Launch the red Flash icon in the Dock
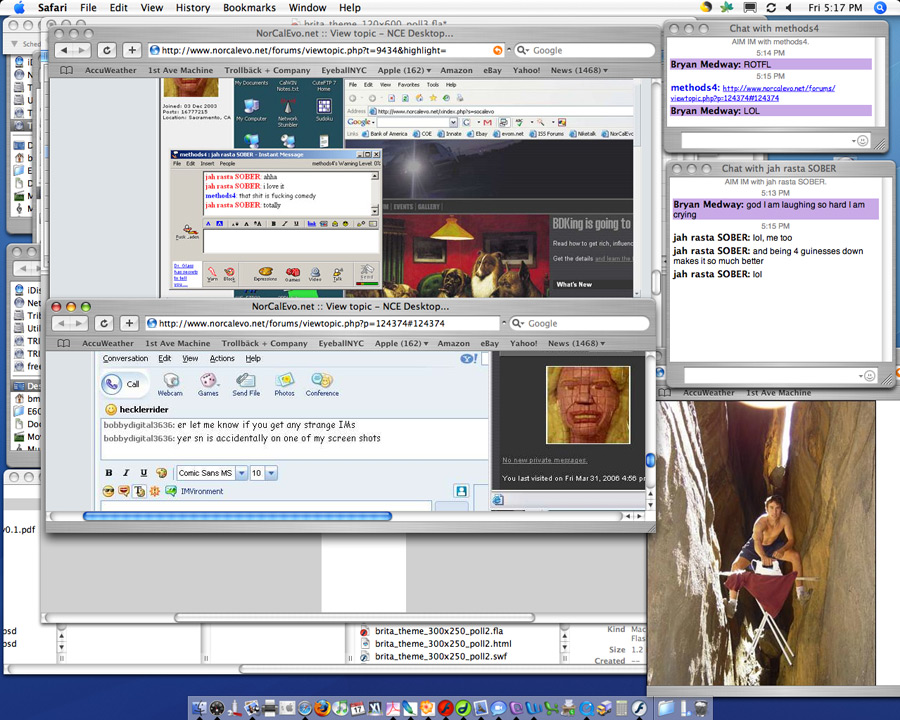 coord(445,708)
